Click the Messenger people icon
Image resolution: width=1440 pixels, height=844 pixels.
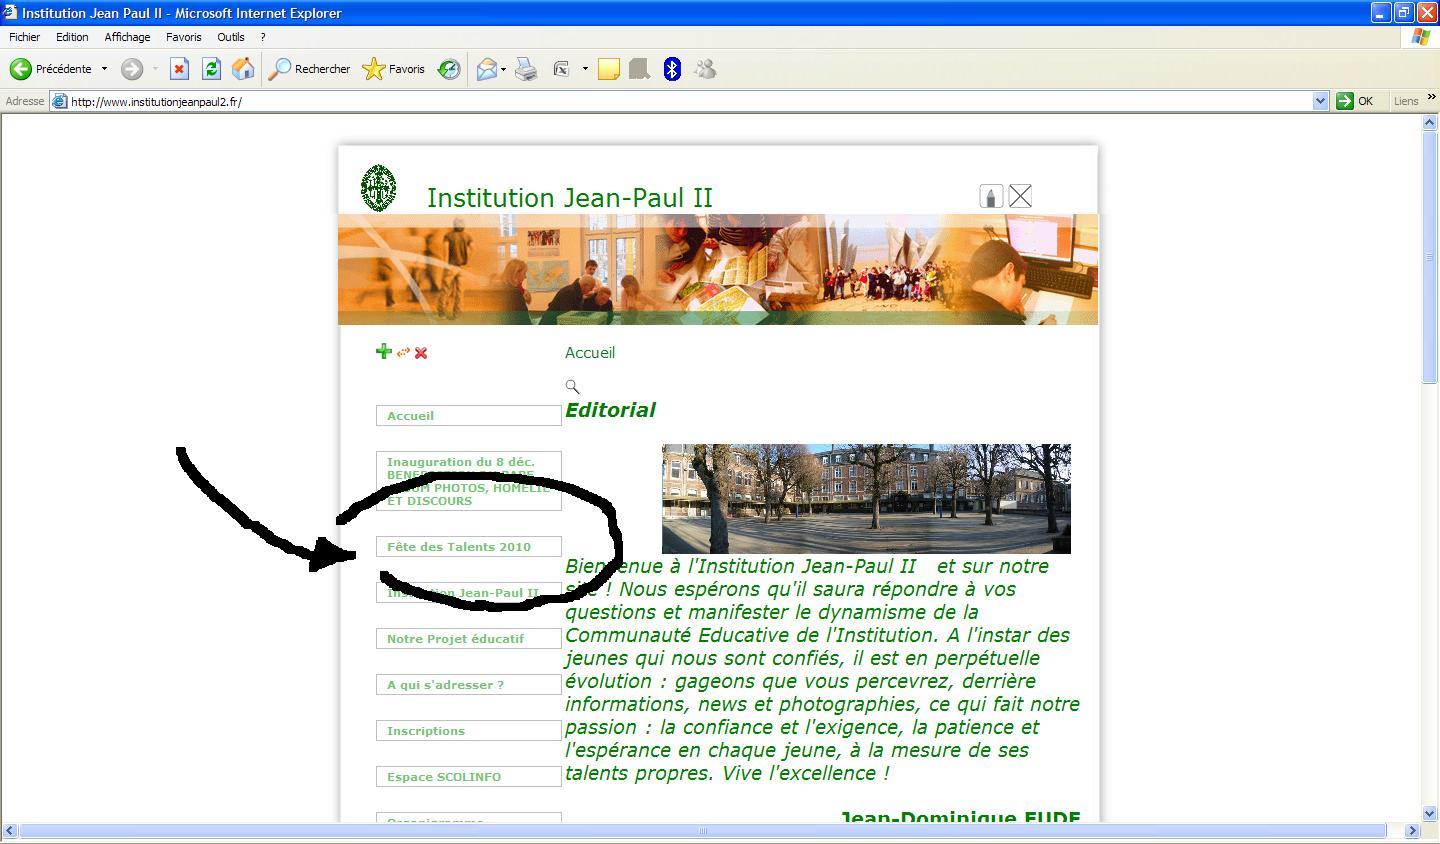coord(706,69)
